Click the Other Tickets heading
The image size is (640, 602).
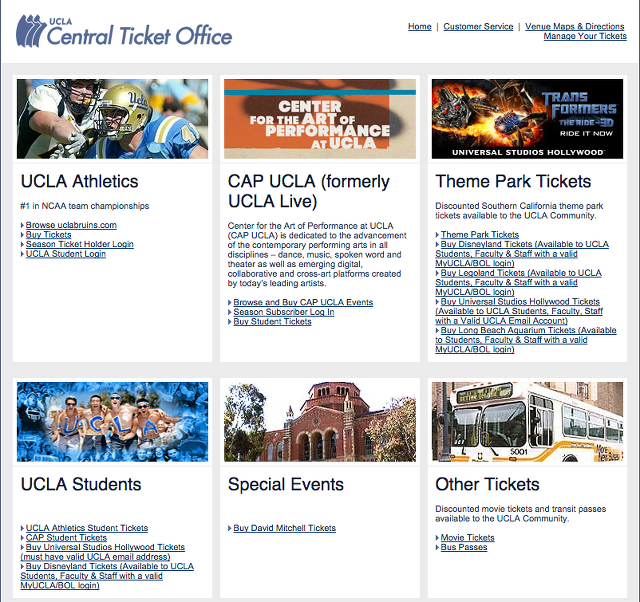[x=487, y=484]
